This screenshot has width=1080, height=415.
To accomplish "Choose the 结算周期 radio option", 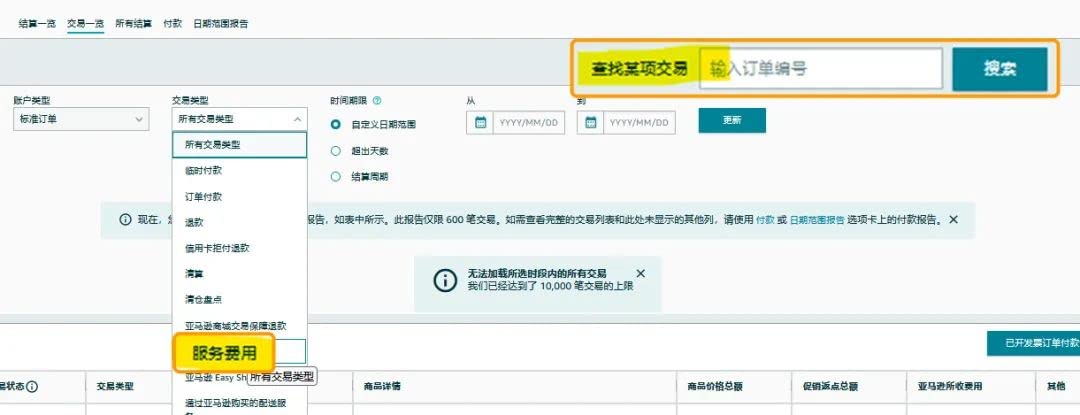I will [x=336, y=177].
